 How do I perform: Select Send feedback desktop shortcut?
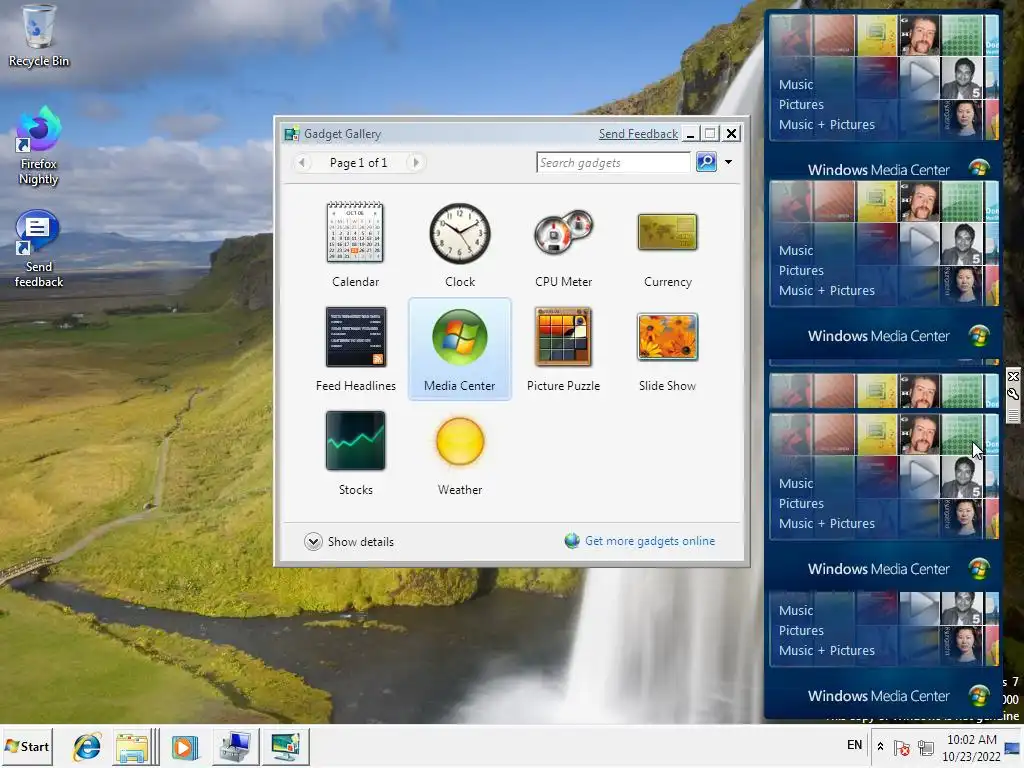click(39, 249)
